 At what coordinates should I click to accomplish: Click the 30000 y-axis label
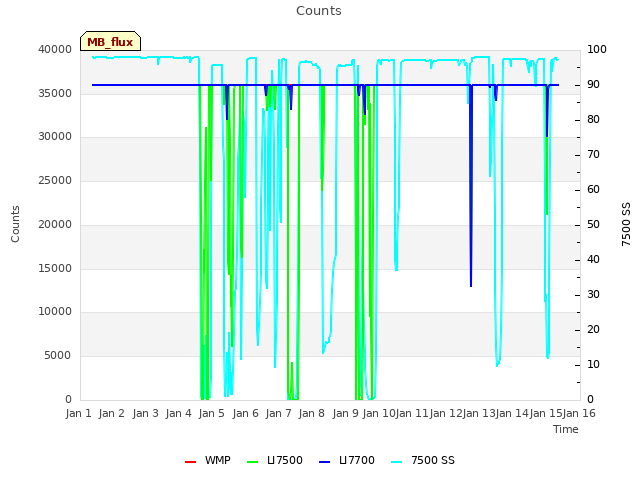point(55,137)
